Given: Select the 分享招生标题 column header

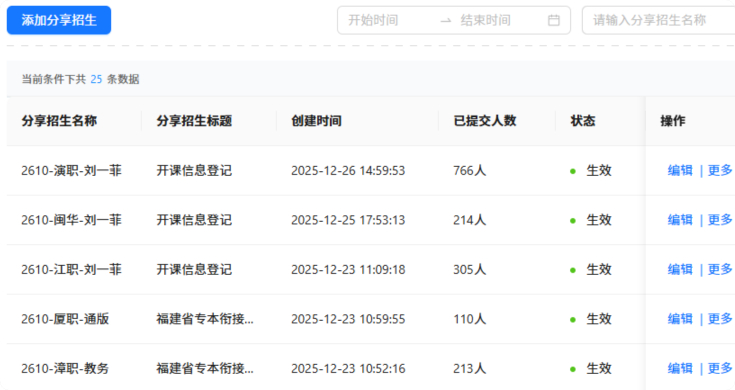Looking at the screenshot, I should 194,121.
